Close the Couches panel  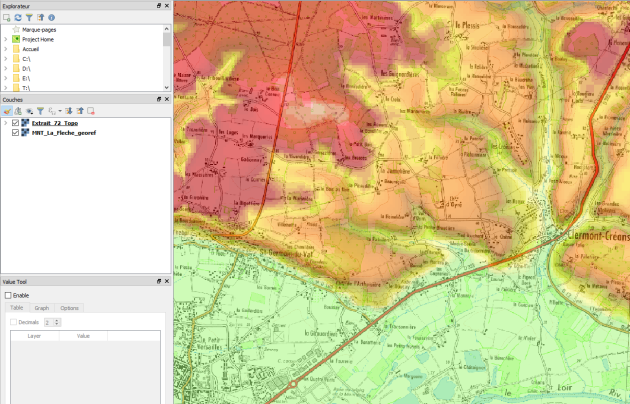point(167,99)
